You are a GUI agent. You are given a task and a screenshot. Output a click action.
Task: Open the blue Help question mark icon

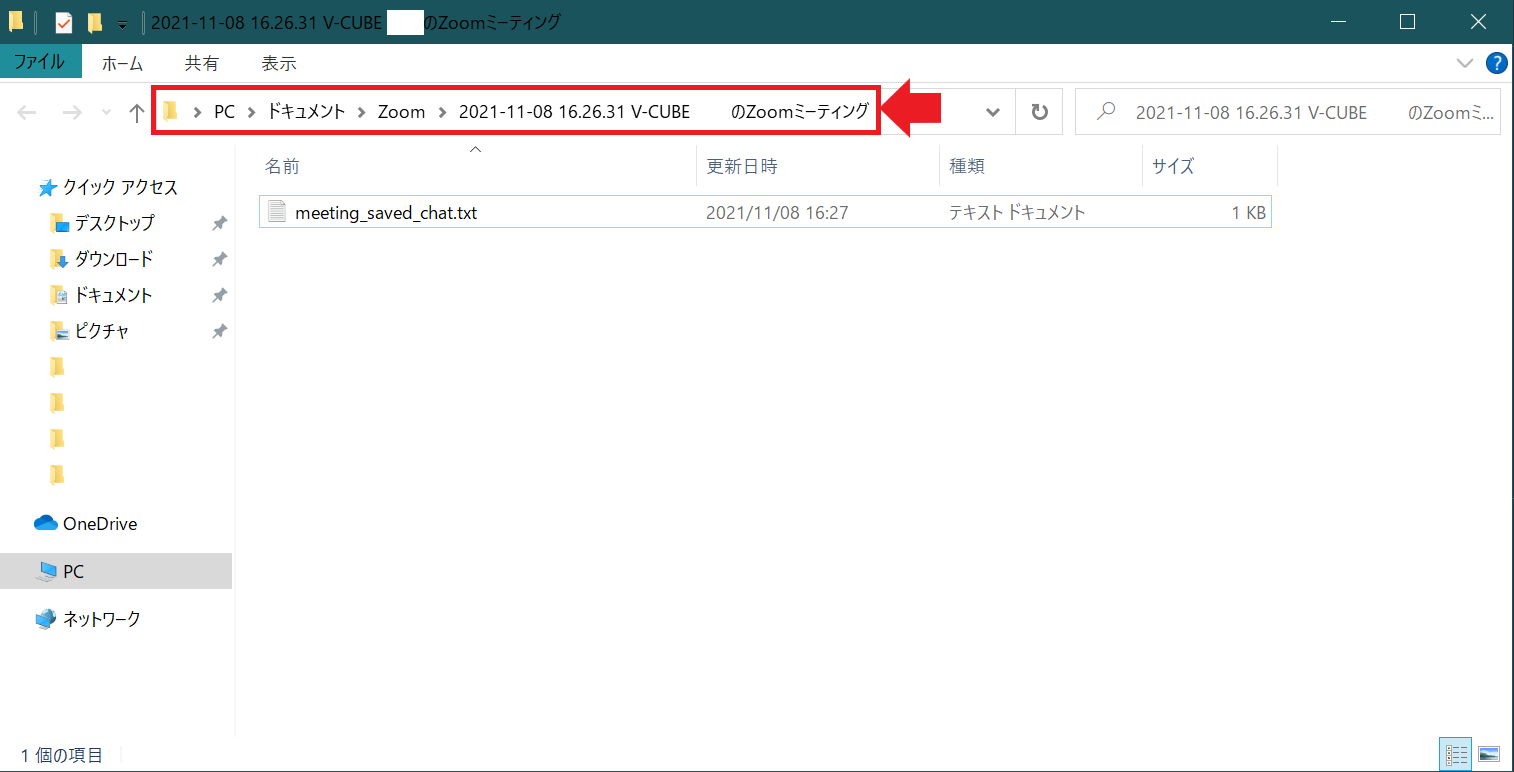1496,63
